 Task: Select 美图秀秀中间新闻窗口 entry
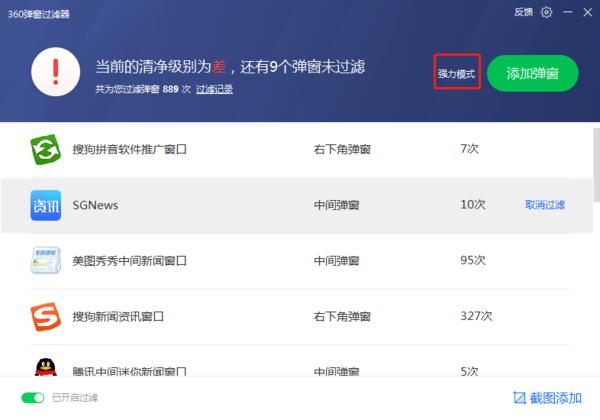pyautogui.click(x=130, y=261)
